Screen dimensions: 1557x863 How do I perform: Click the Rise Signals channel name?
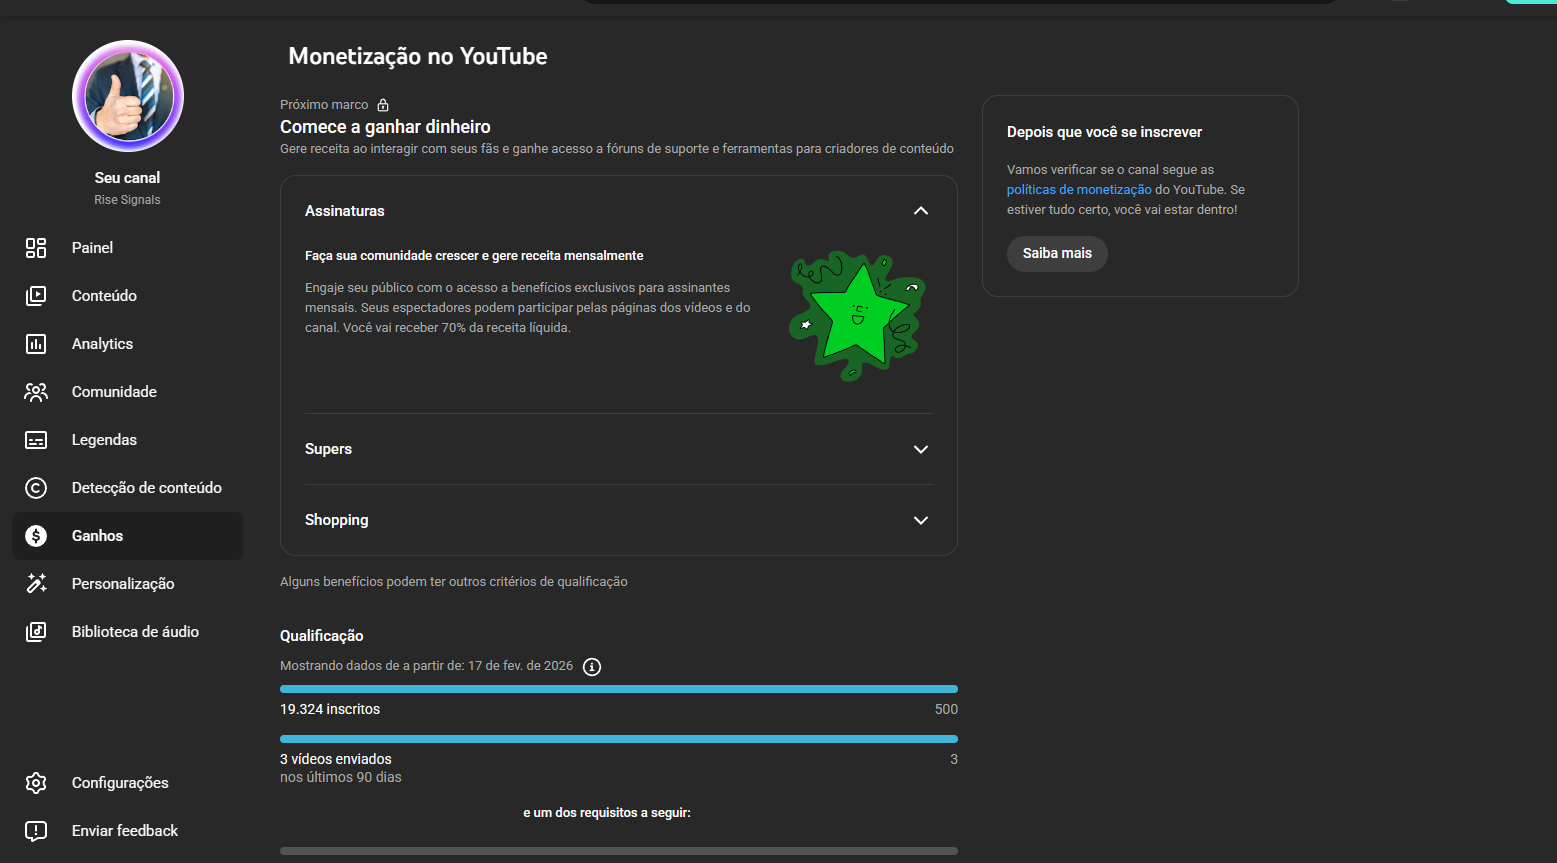tap(127, 200)
